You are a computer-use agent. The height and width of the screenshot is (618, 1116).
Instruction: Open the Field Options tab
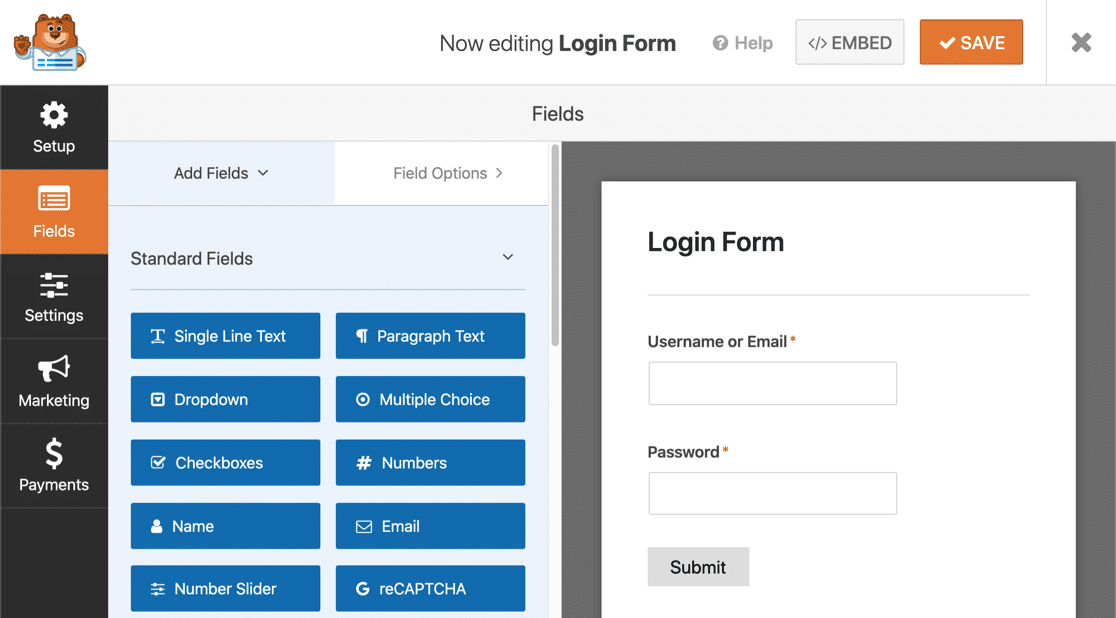(447, 173)
